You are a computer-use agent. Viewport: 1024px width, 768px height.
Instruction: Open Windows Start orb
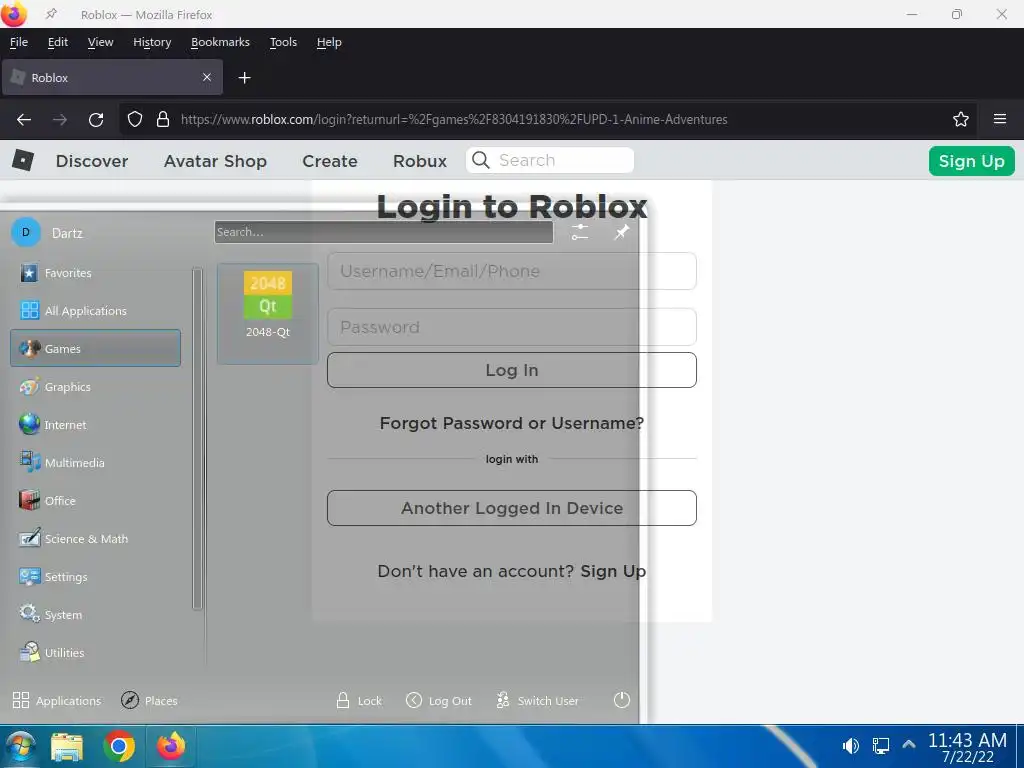click(20, 746)
